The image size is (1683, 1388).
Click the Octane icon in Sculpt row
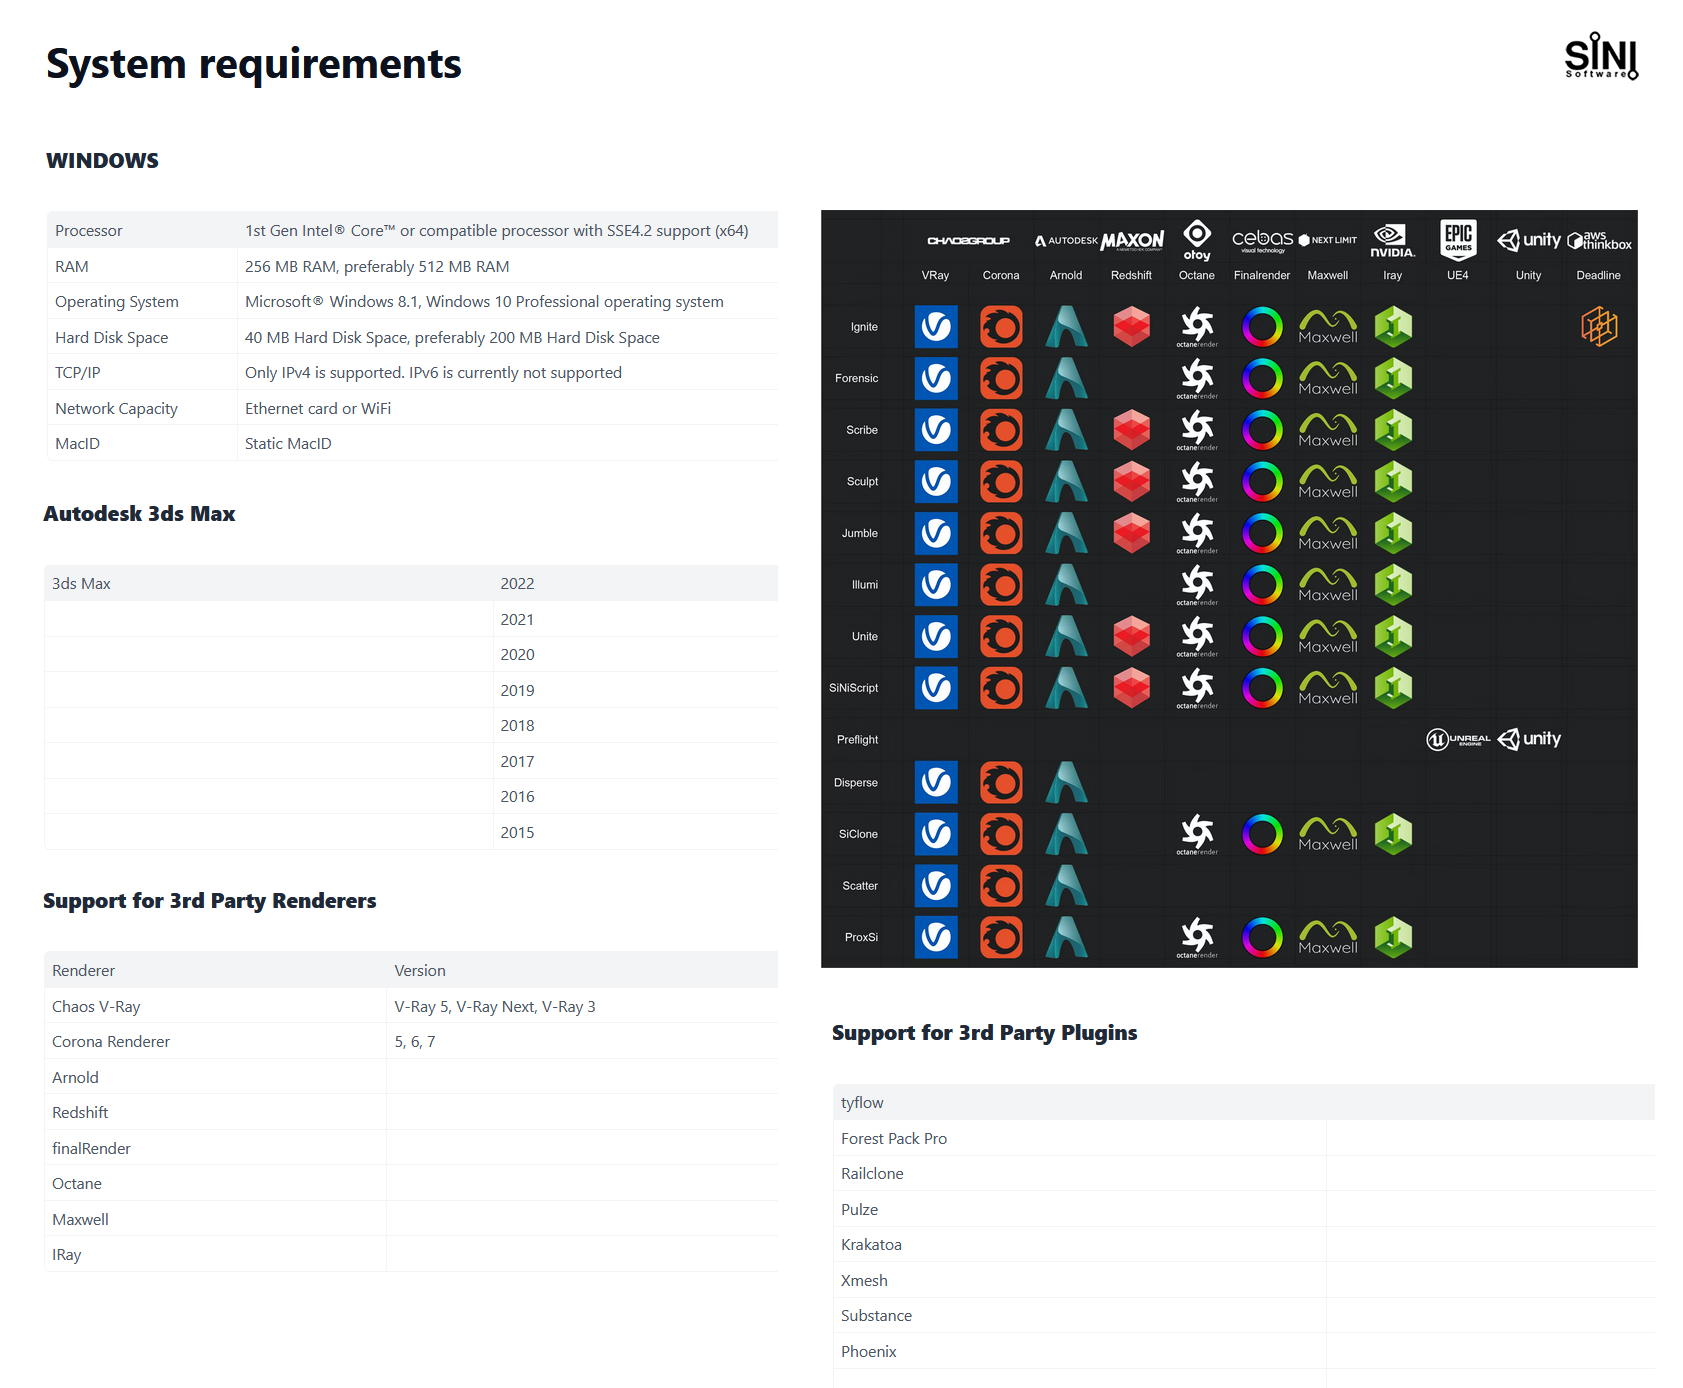tap(1197, 482)
